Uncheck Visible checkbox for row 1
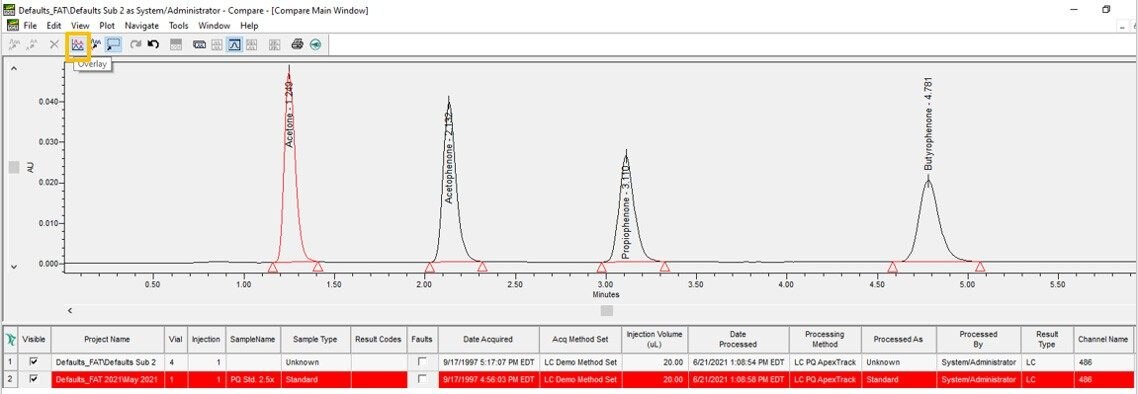This screenshot has height=394, width=1138. [x=33, y=361]
